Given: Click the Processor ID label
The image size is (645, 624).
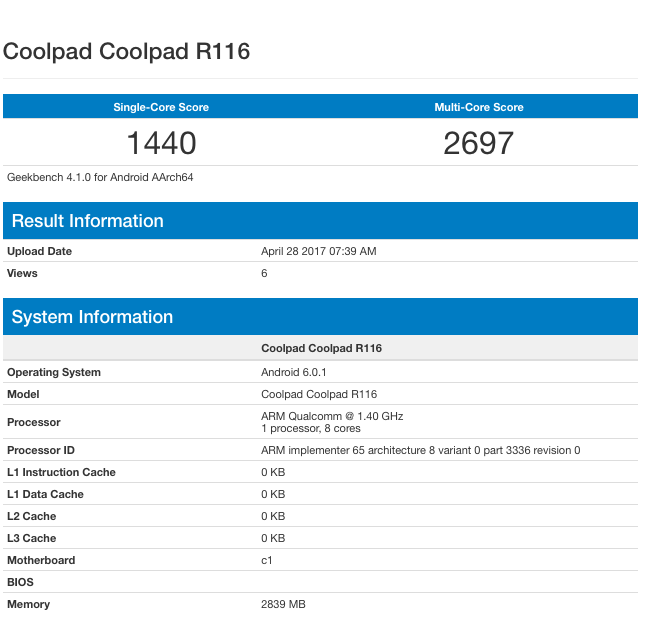Looking at the screenshot, I should point(41,450).
